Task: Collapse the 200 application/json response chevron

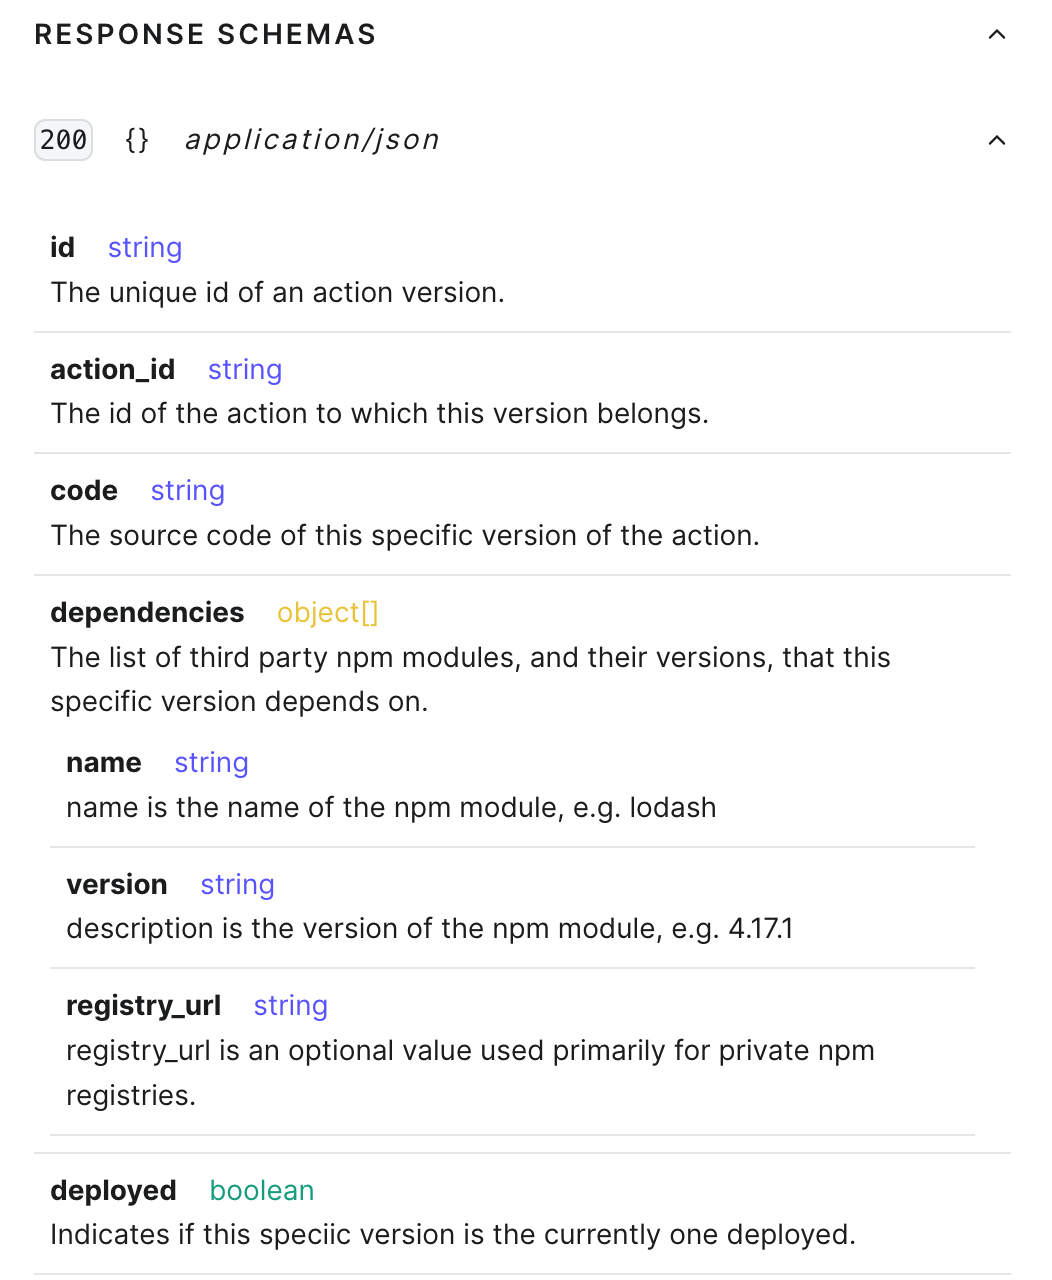Action: 996,140
